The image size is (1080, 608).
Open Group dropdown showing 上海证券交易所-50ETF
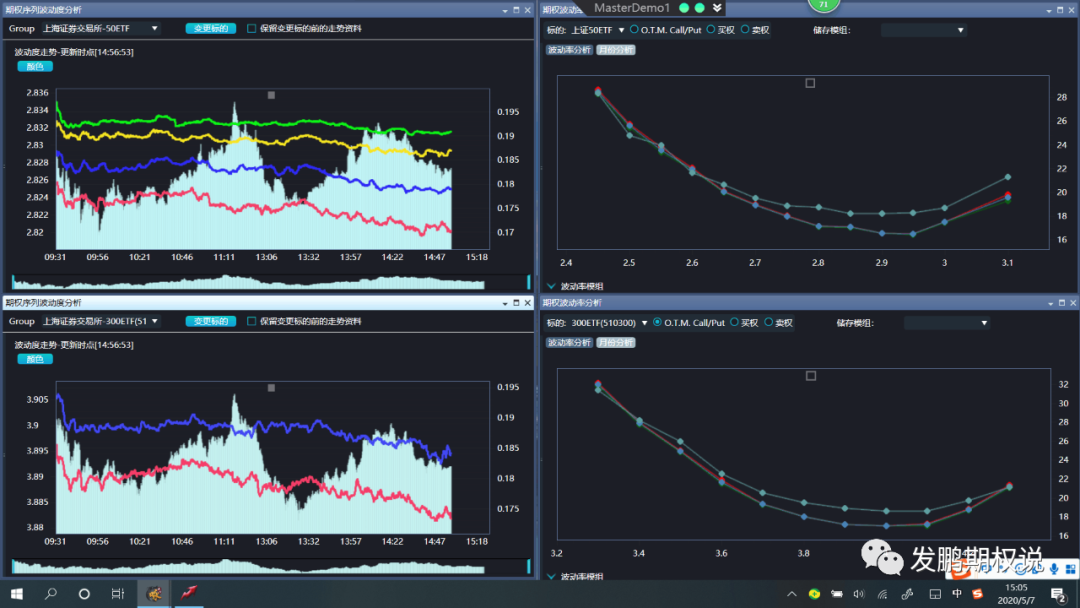101,28
